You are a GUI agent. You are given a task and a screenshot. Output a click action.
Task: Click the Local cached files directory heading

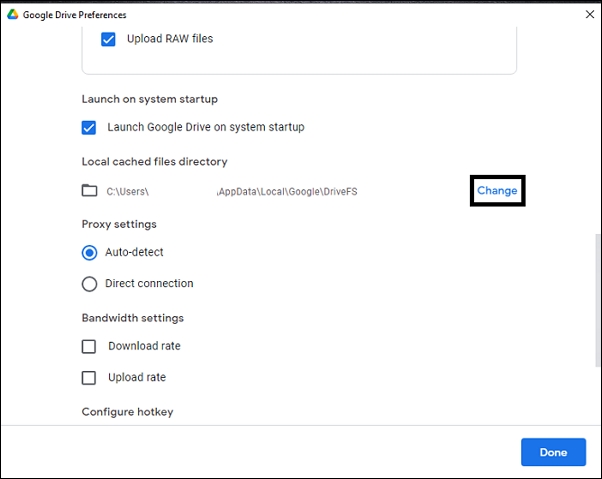pos(154,162)
